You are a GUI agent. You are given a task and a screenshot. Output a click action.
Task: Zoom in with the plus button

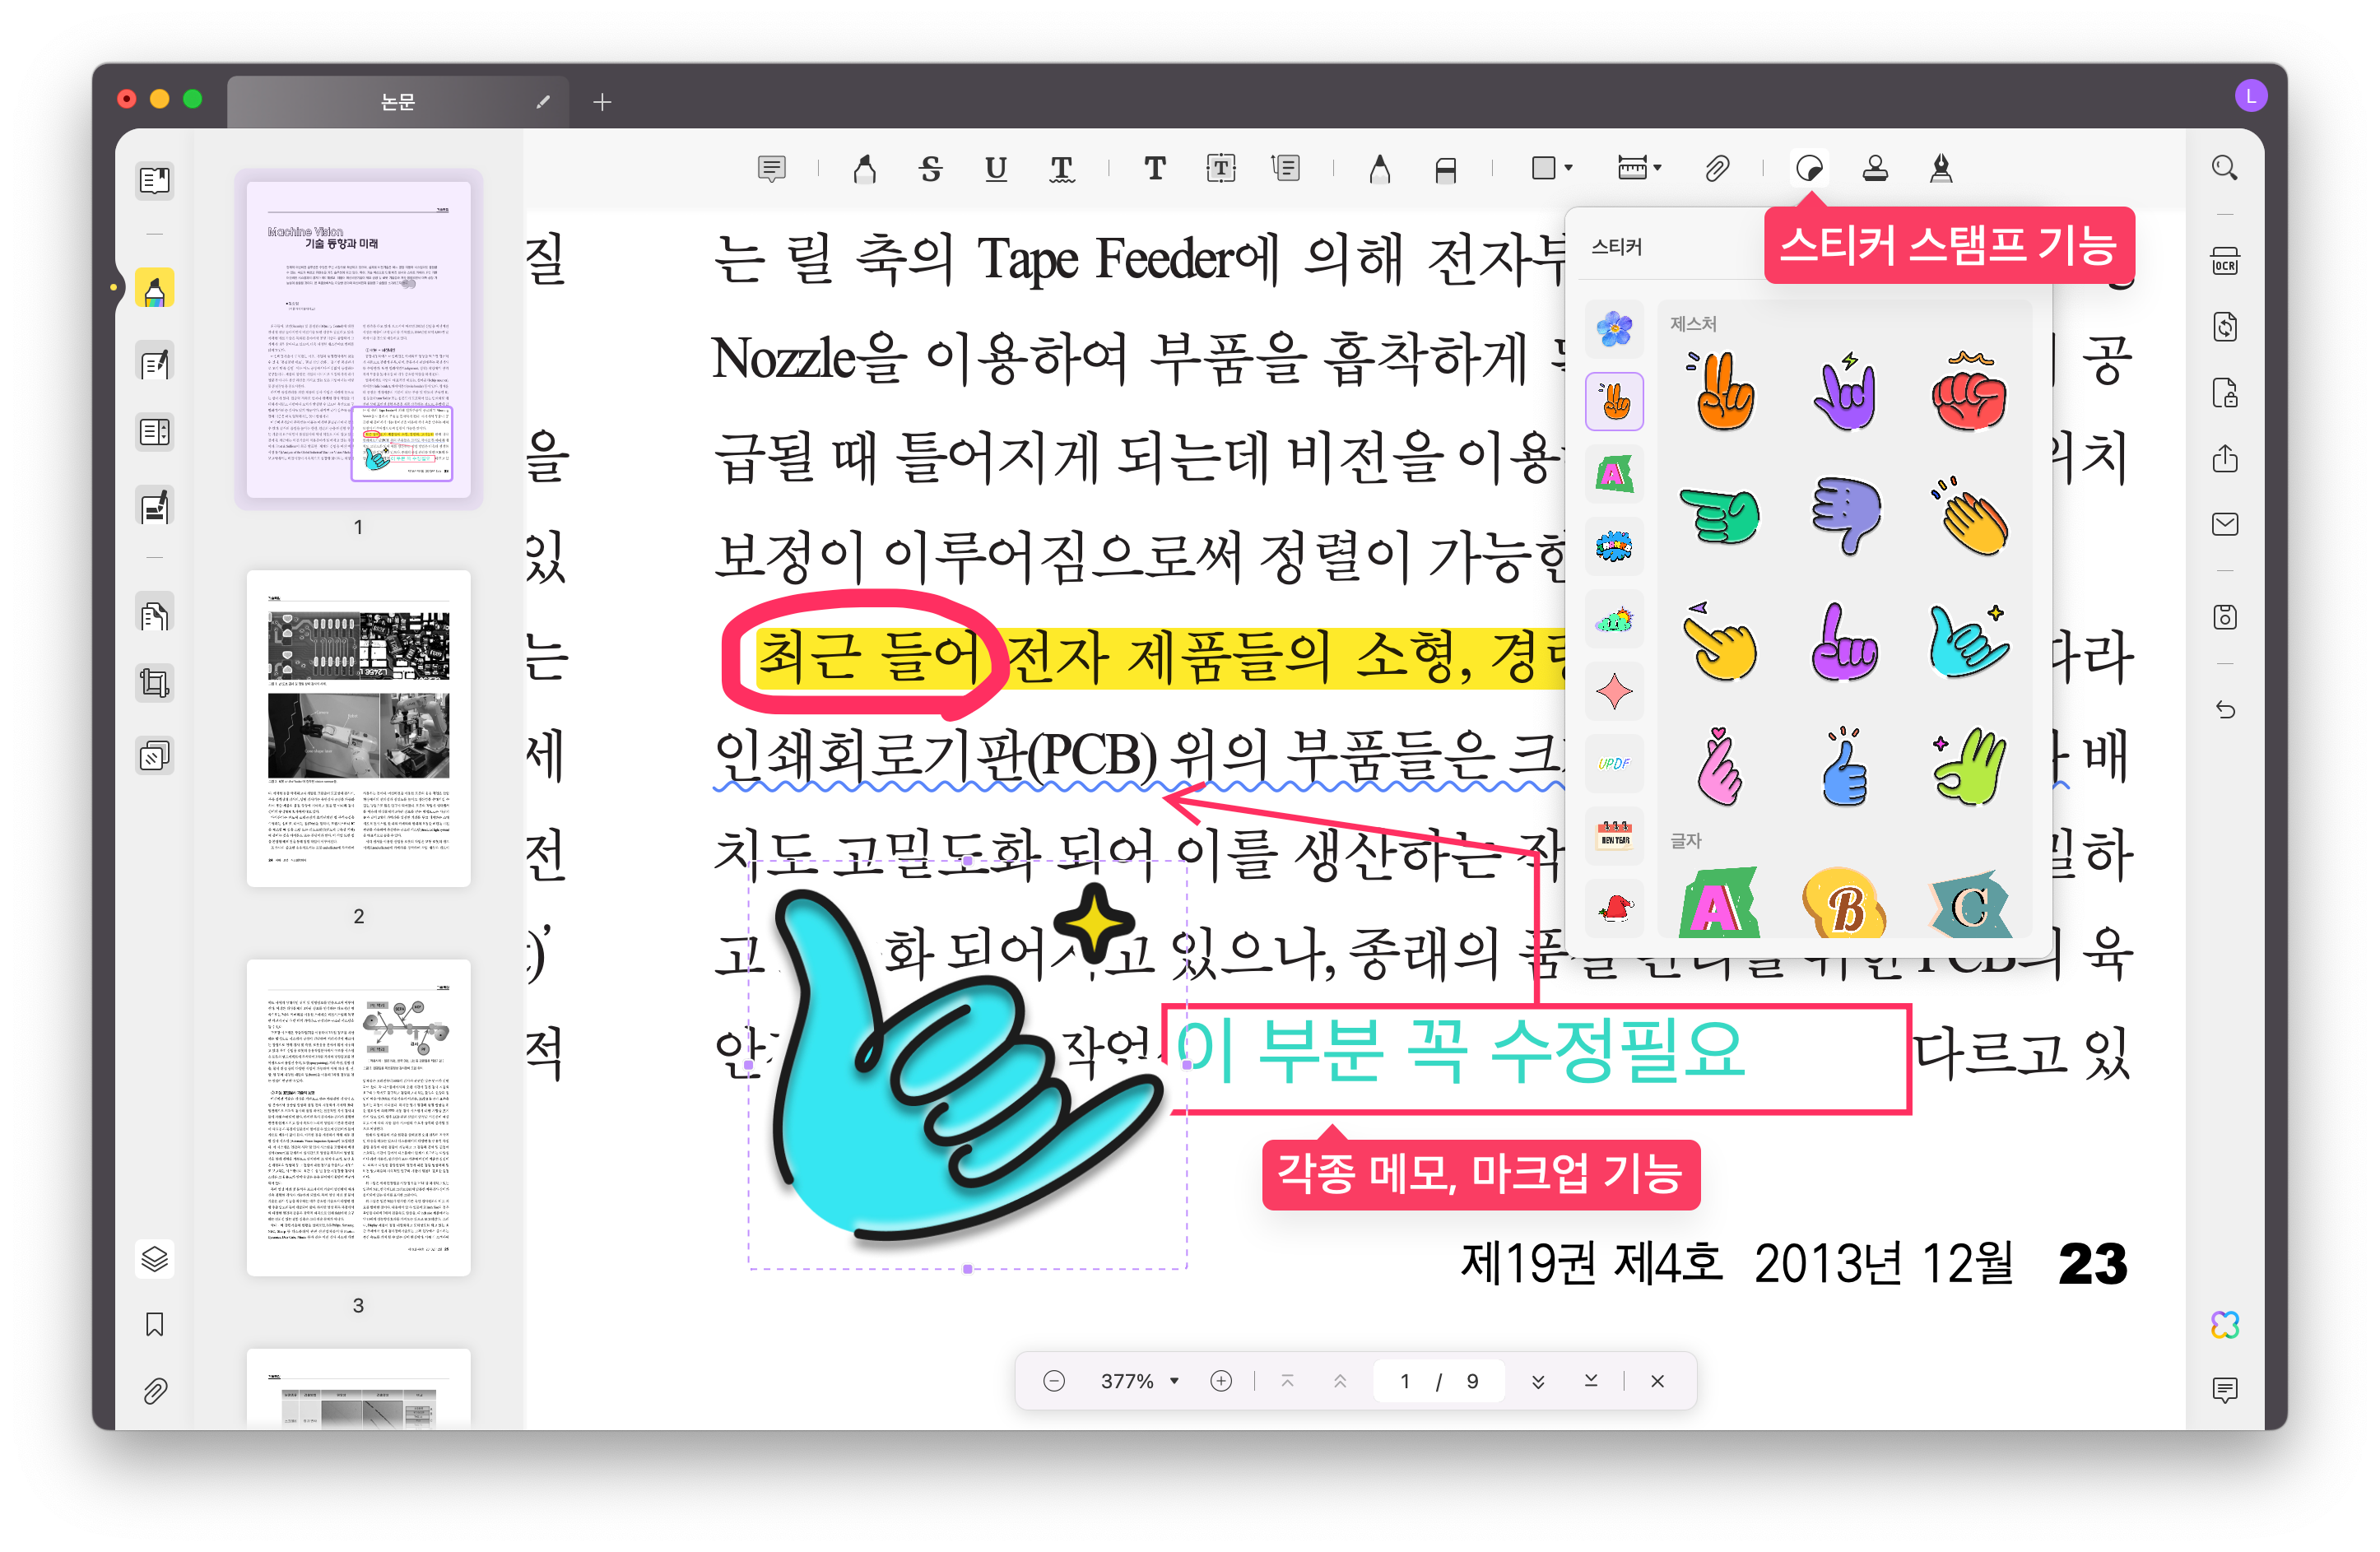coord(1221,1381)
